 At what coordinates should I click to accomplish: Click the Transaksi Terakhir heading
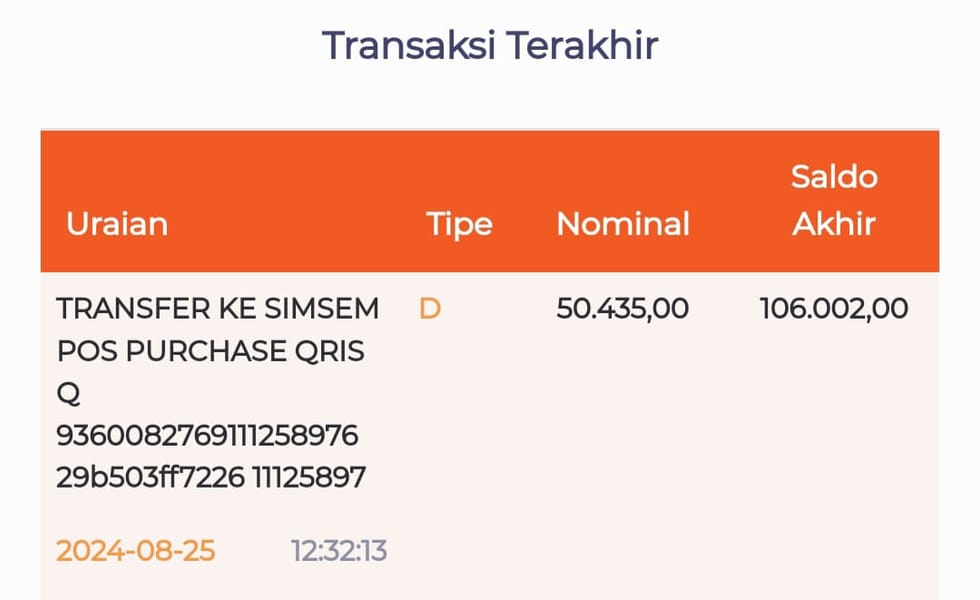[x=489, y=46]
